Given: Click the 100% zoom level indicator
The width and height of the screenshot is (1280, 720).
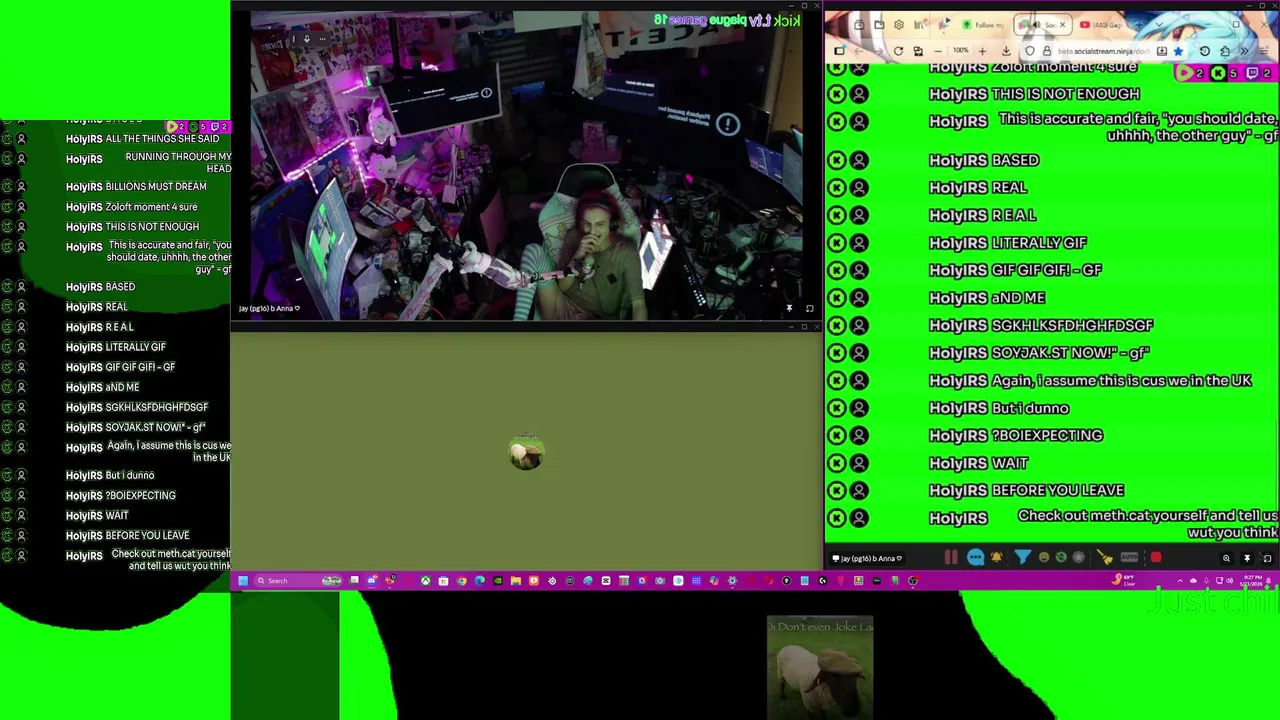Looking at the screenshot, I should pyautogui.click(x=960, y=50).
